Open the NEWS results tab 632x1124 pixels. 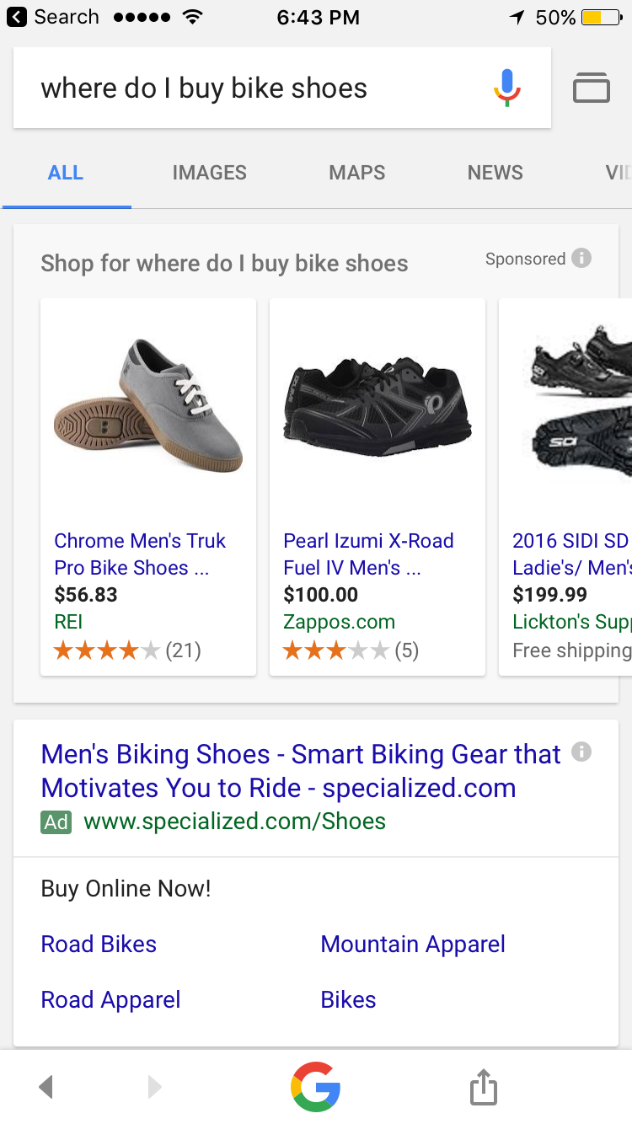494,172
